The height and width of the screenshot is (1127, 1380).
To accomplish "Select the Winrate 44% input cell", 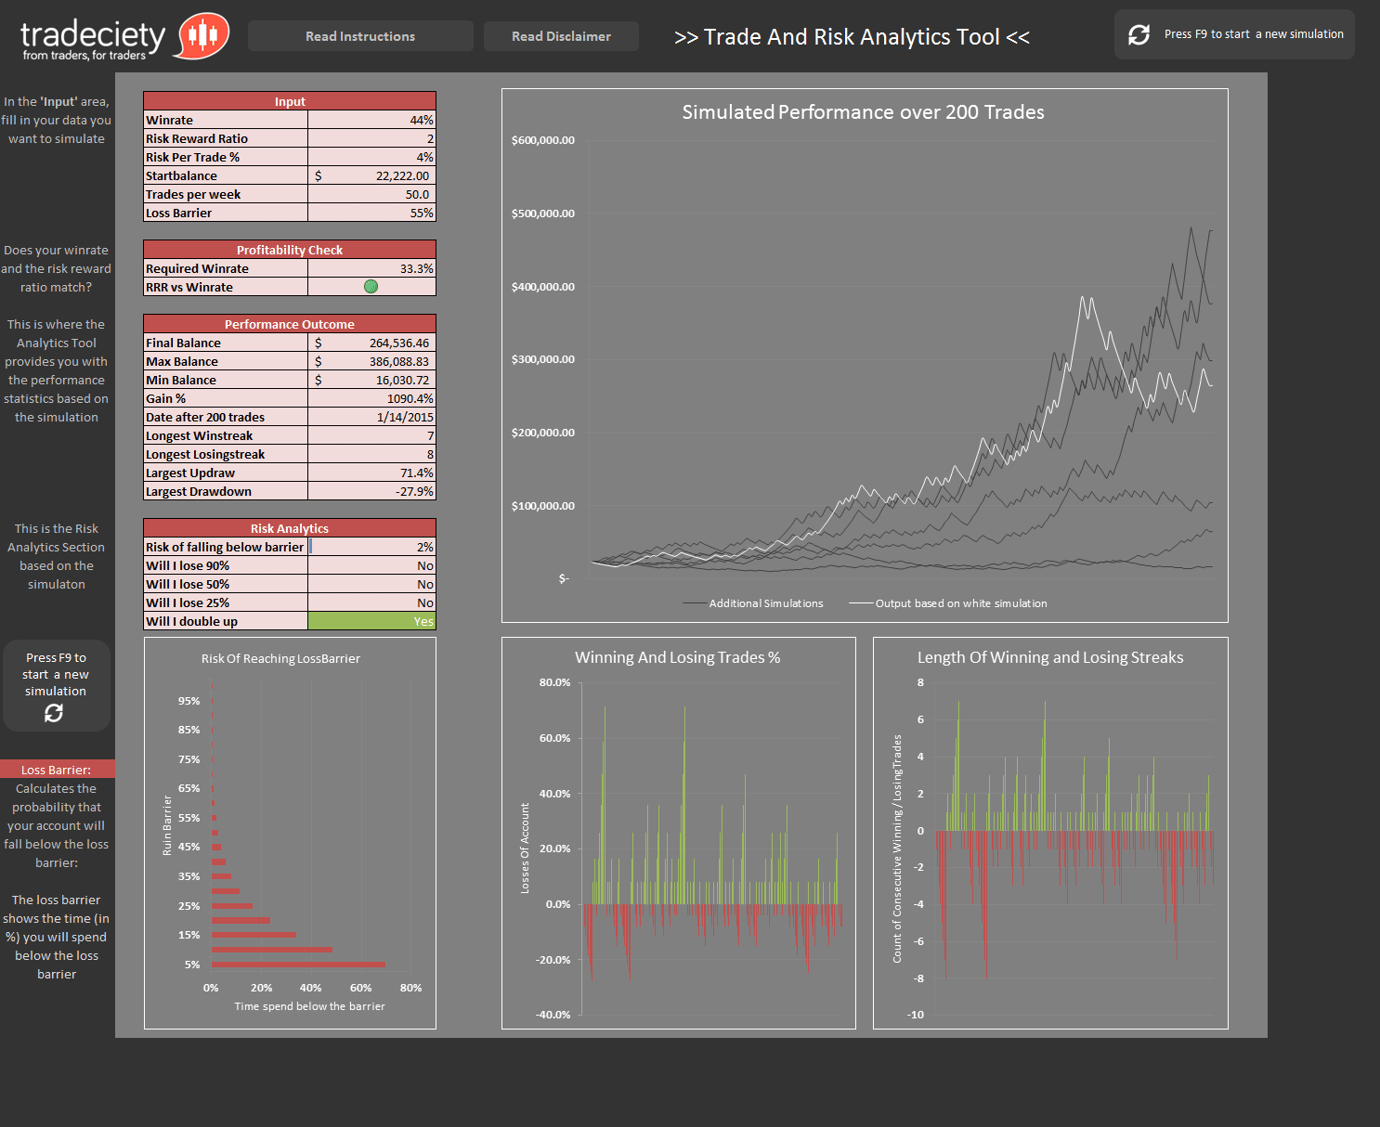I will [371, 119].
